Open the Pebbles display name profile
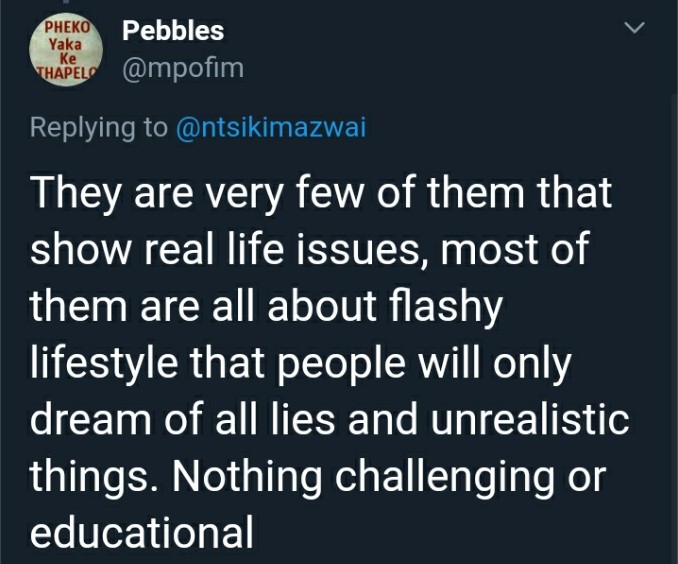Screen dimensions: 678x564 point(173,31)
